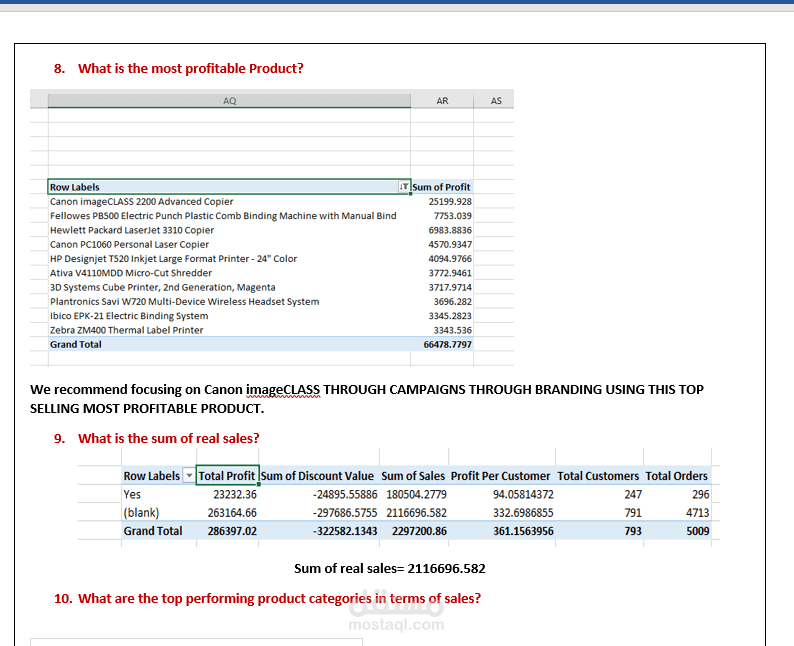Select column header AR

[x=442, y=101]
